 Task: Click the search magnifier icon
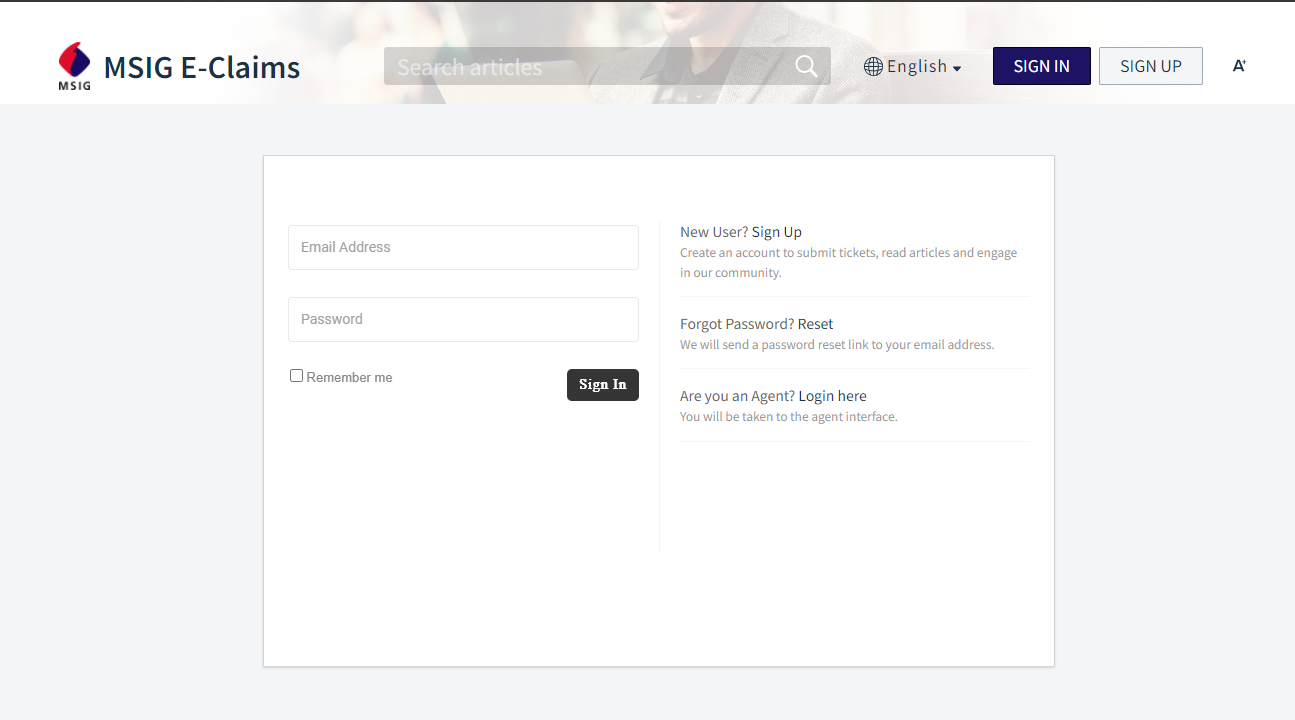tap(806, 66)
